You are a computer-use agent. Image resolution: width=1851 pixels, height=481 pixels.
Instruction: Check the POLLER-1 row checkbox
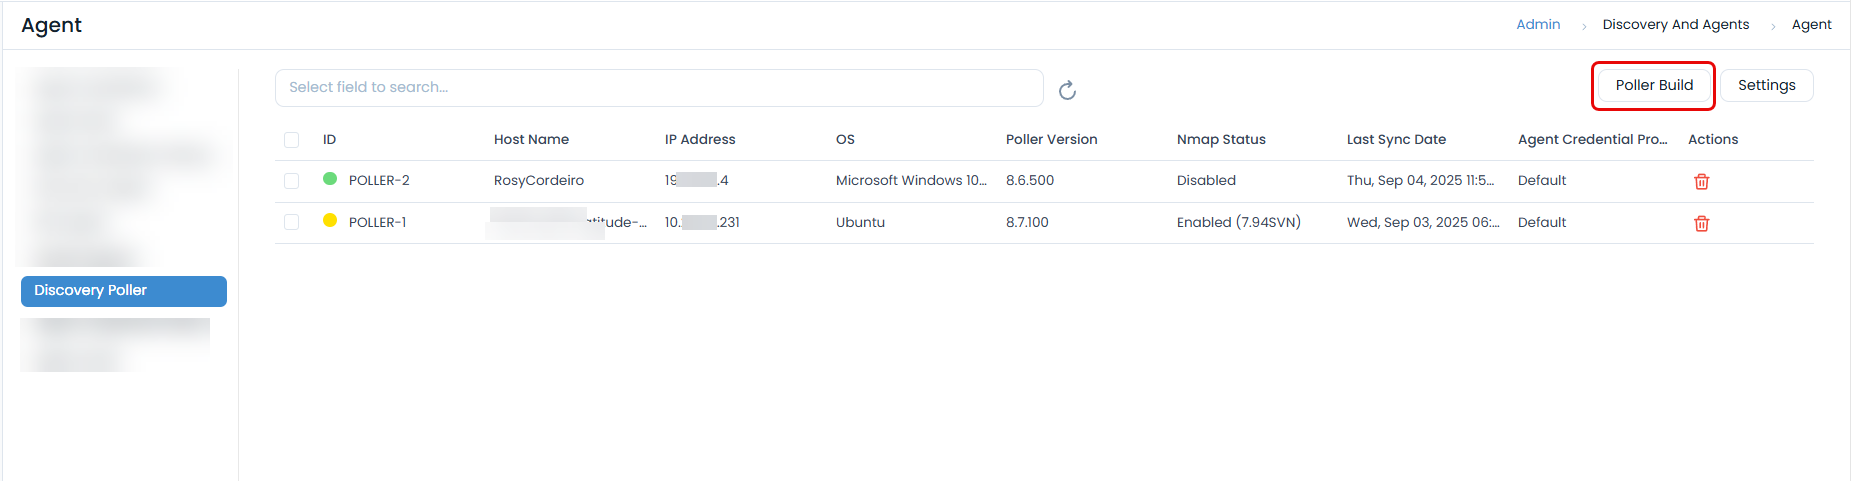(291, 222)
